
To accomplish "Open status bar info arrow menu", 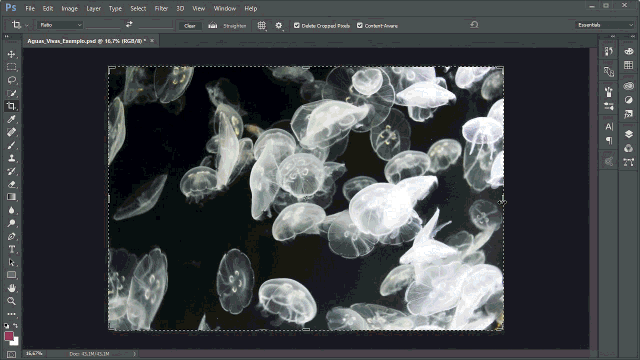I will tap(134, 354).
